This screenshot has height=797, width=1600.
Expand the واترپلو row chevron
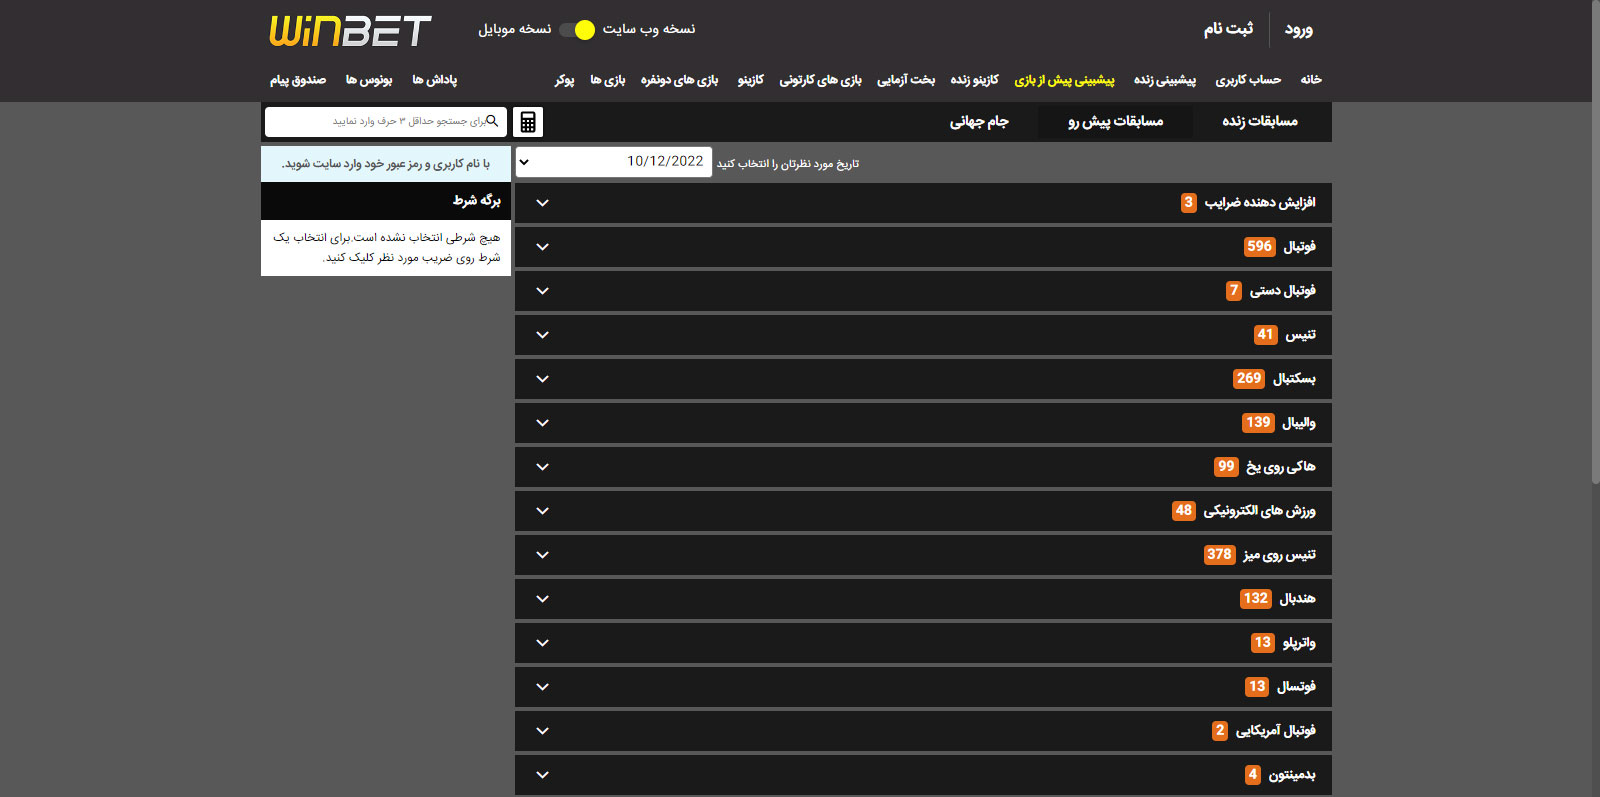point(542,643)
